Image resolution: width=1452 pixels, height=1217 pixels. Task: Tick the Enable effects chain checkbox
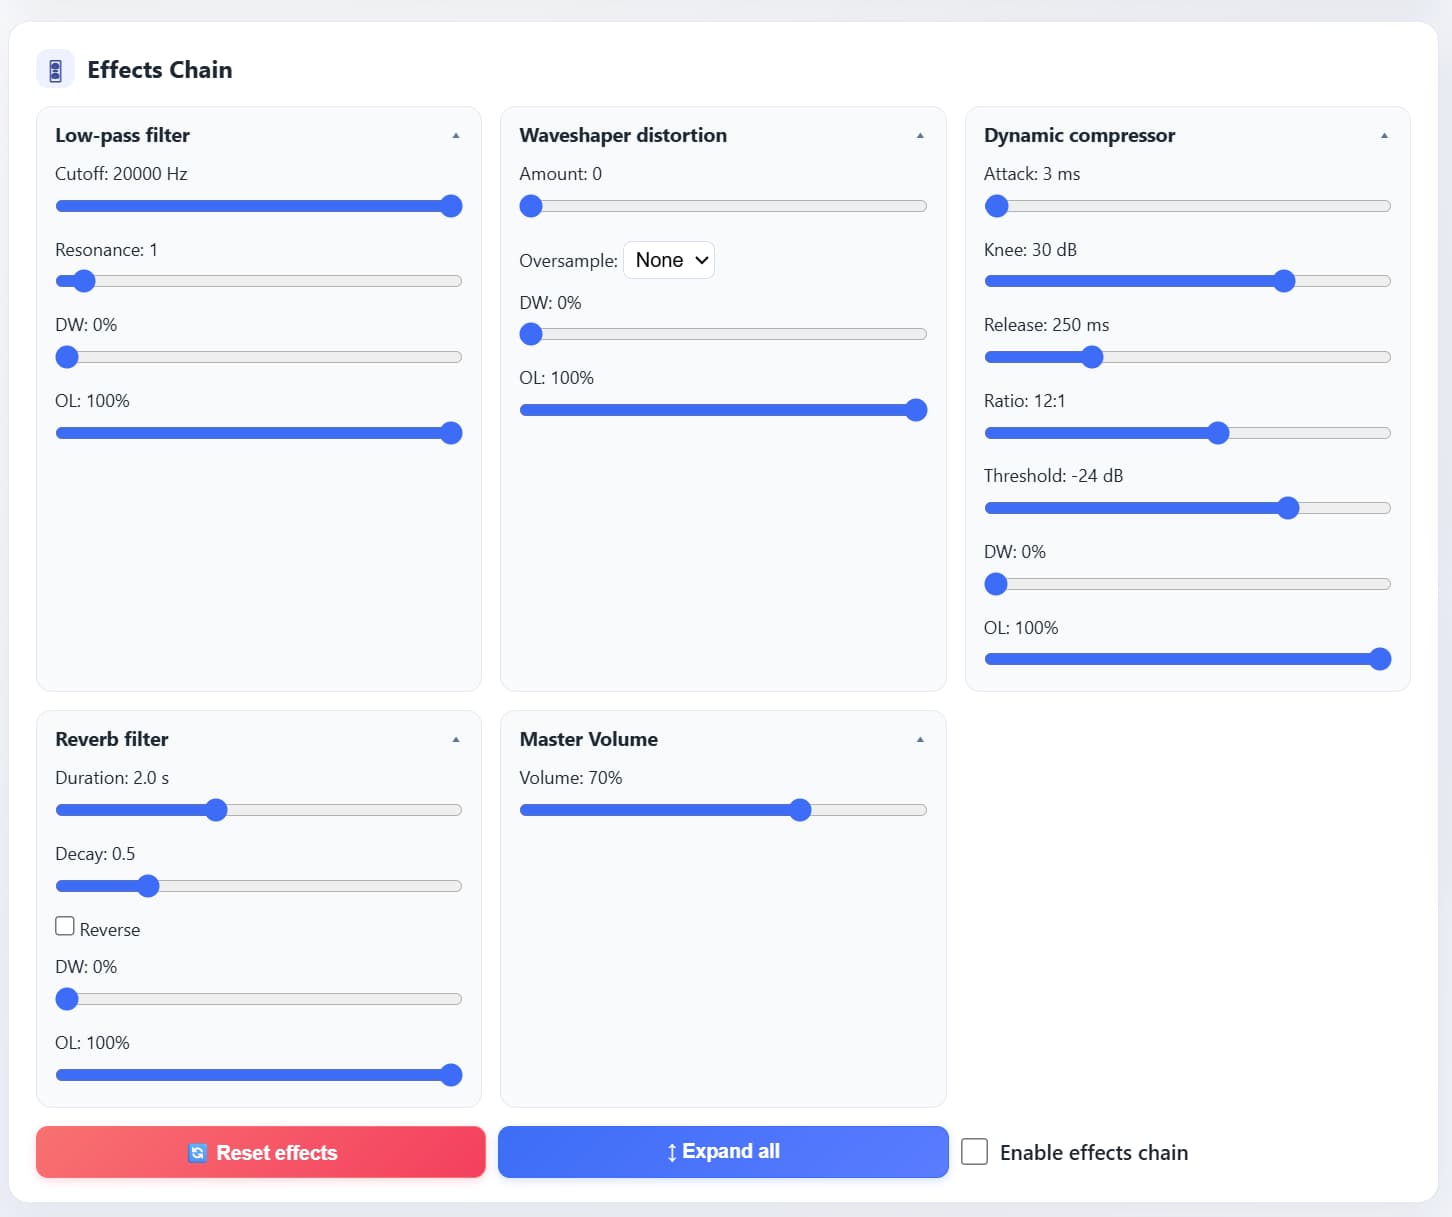[974, 1152]
